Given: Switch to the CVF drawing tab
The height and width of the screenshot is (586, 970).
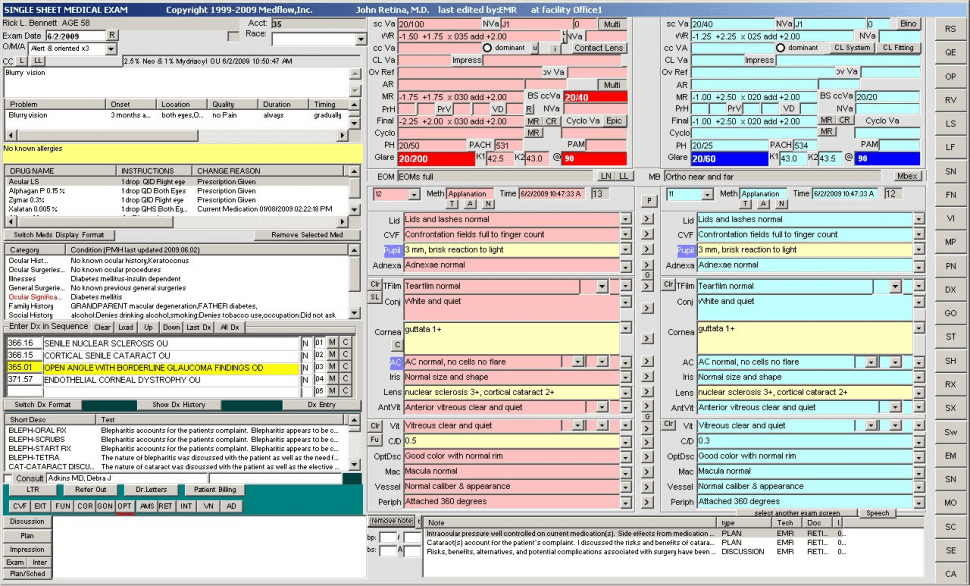Looking at the screenshot, I should tap(20, 506).
